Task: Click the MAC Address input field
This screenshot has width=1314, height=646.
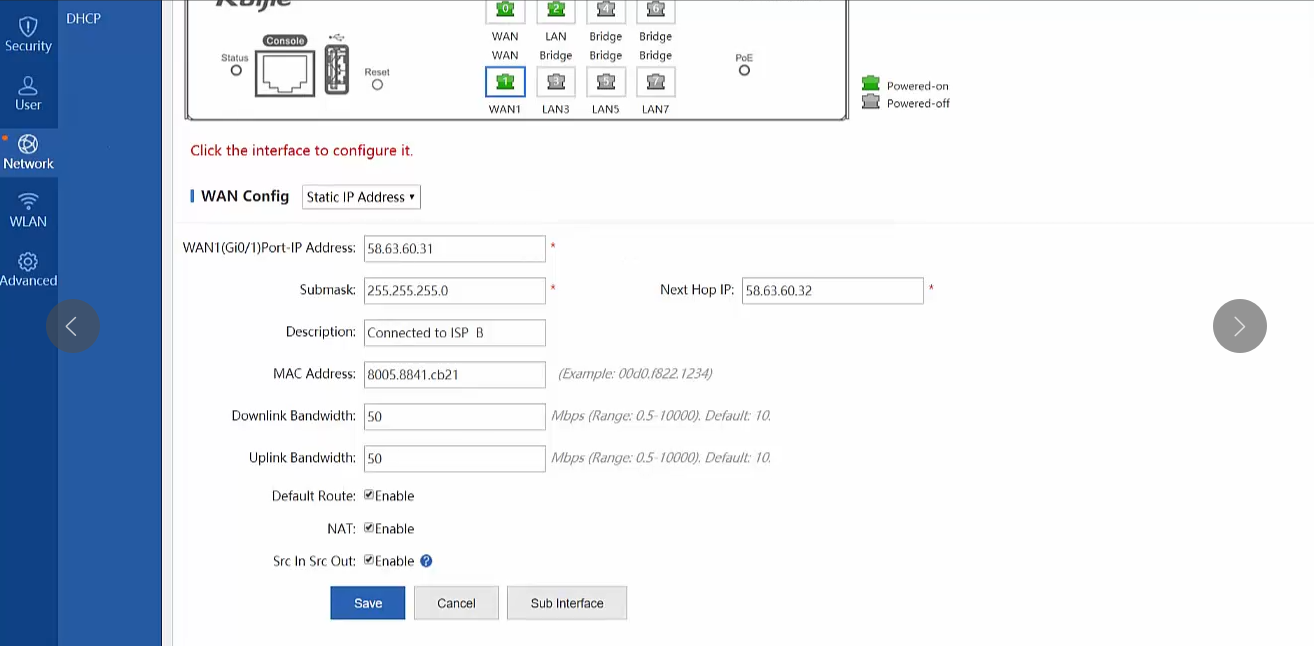Action: click(x=455, y=374)
